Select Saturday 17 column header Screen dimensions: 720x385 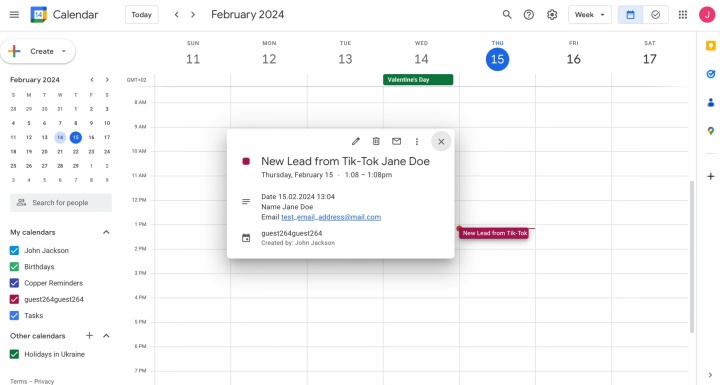649,54
